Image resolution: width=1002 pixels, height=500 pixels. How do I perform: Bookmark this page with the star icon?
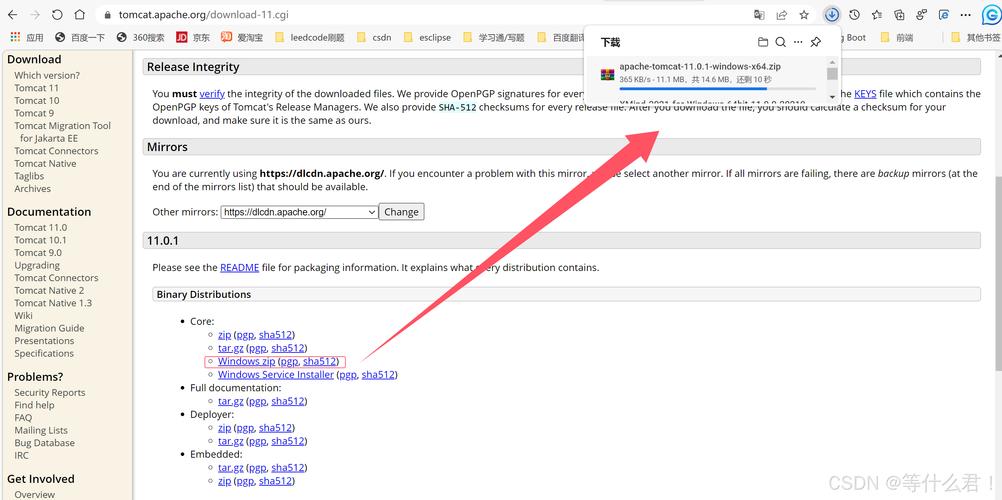point(804,15)
